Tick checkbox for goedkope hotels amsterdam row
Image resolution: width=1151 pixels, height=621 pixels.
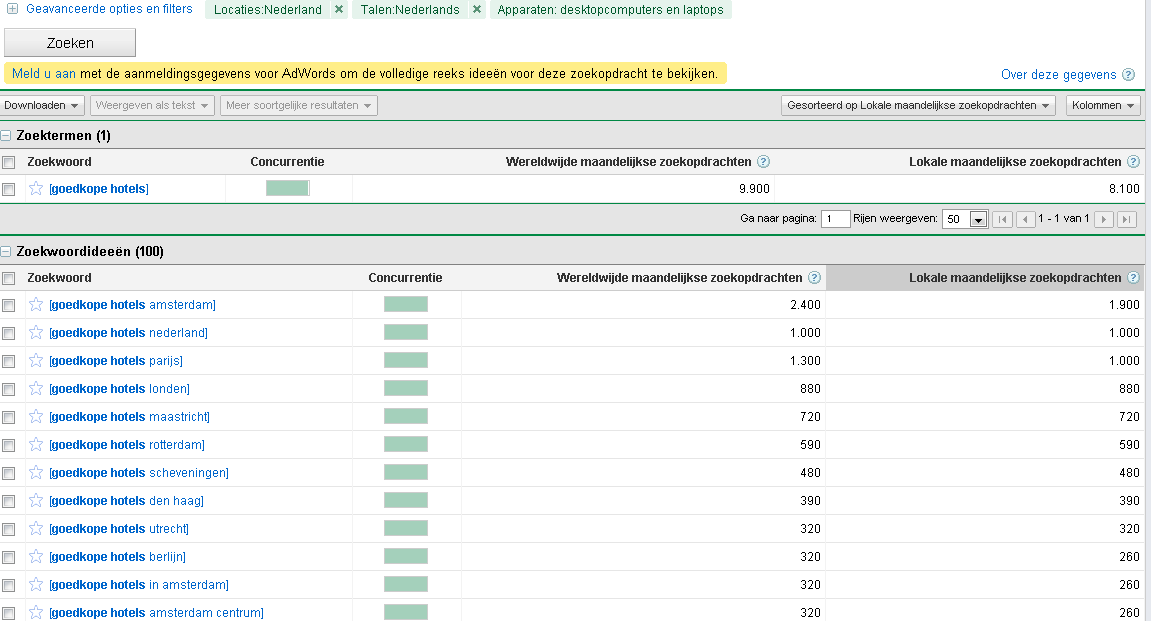[x=9, y=305]
